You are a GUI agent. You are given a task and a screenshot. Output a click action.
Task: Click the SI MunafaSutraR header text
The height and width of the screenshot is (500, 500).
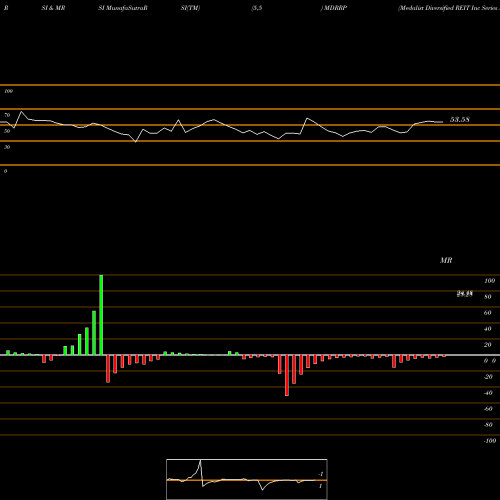coord(123,8)
